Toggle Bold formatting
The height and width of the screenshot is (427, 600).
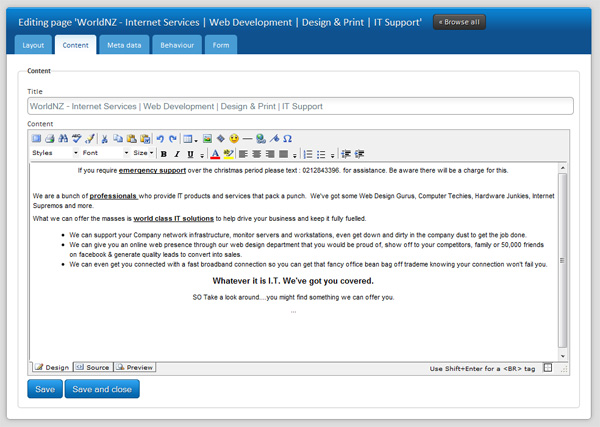pyautogui.click(x=164, y=154)
